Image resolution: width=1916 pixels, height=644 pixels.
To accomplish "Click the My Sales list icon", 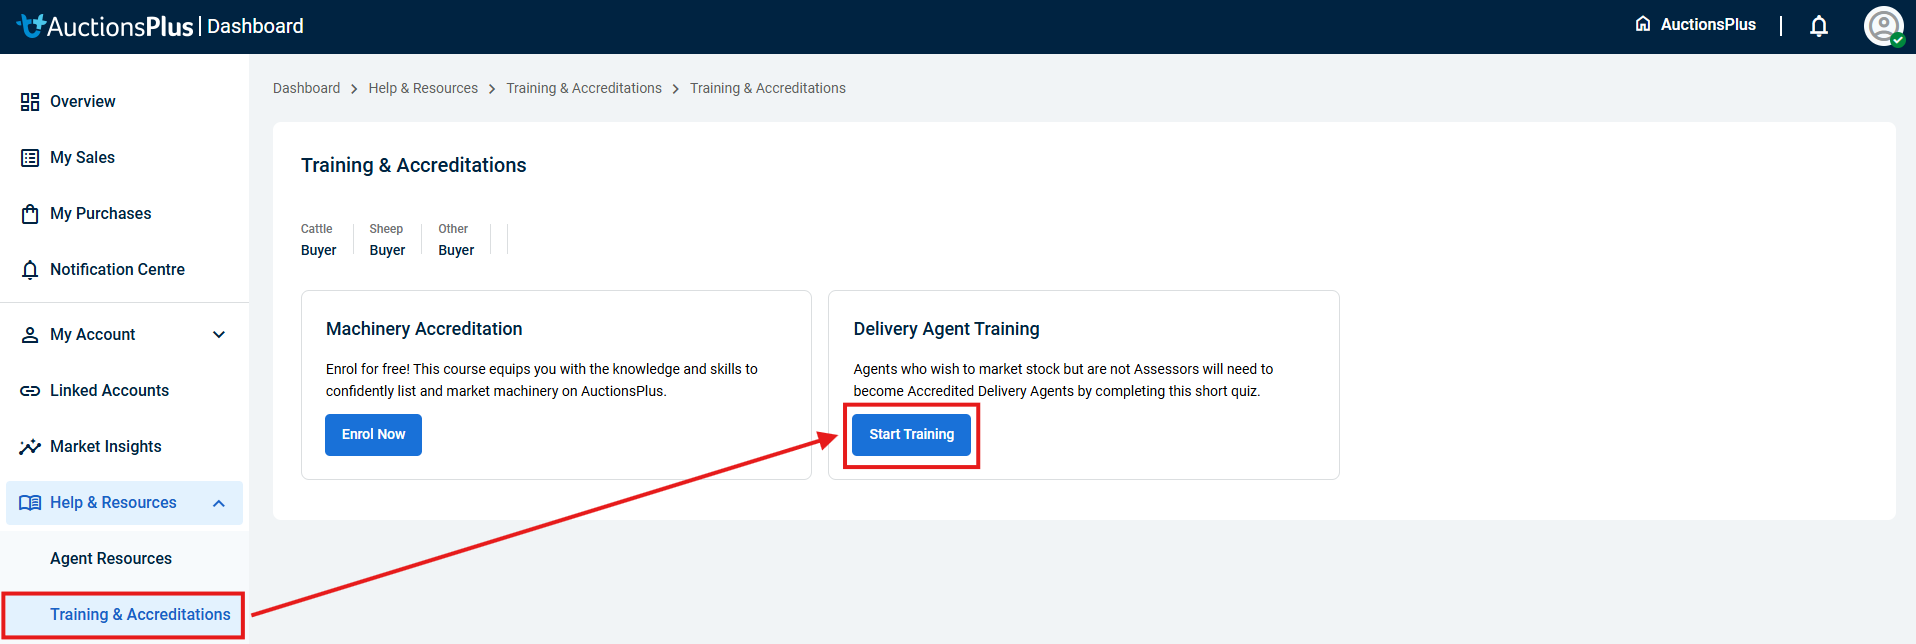I will click(x=30, y=158).
